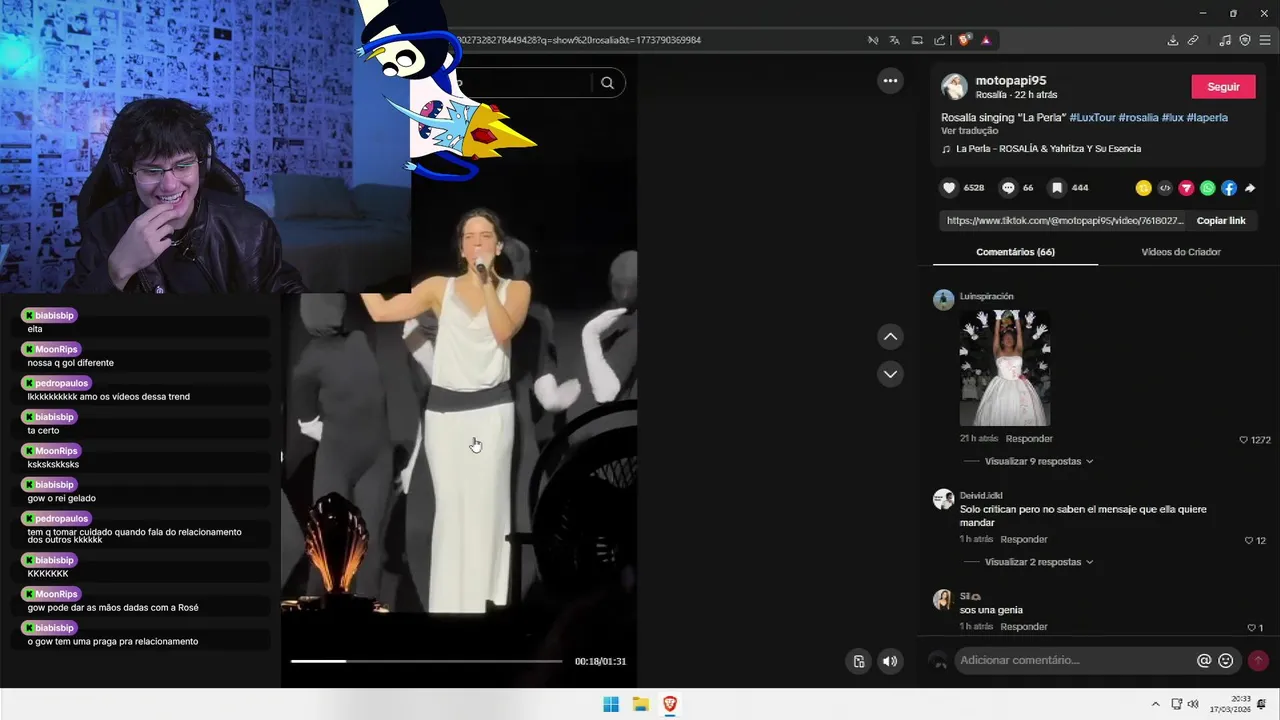Click the music note playlist icon in toolbar
Screen dimensions: 1280x720
tap(1225, 40)
